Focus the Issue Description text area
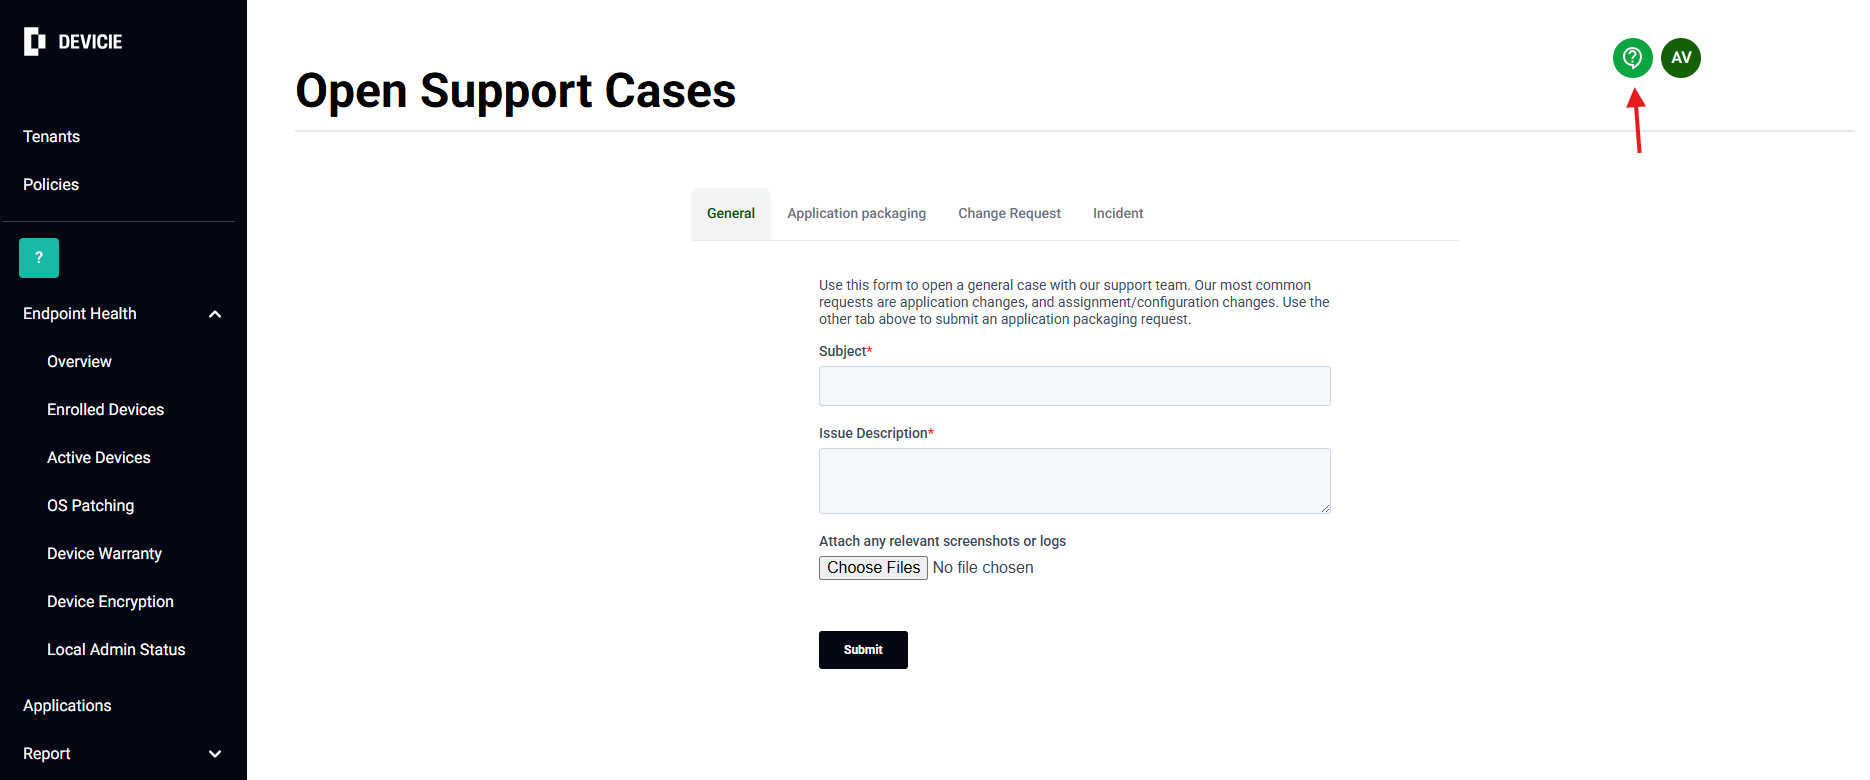The height and width of the screenshot is (780, 1870). [1074, 480]
